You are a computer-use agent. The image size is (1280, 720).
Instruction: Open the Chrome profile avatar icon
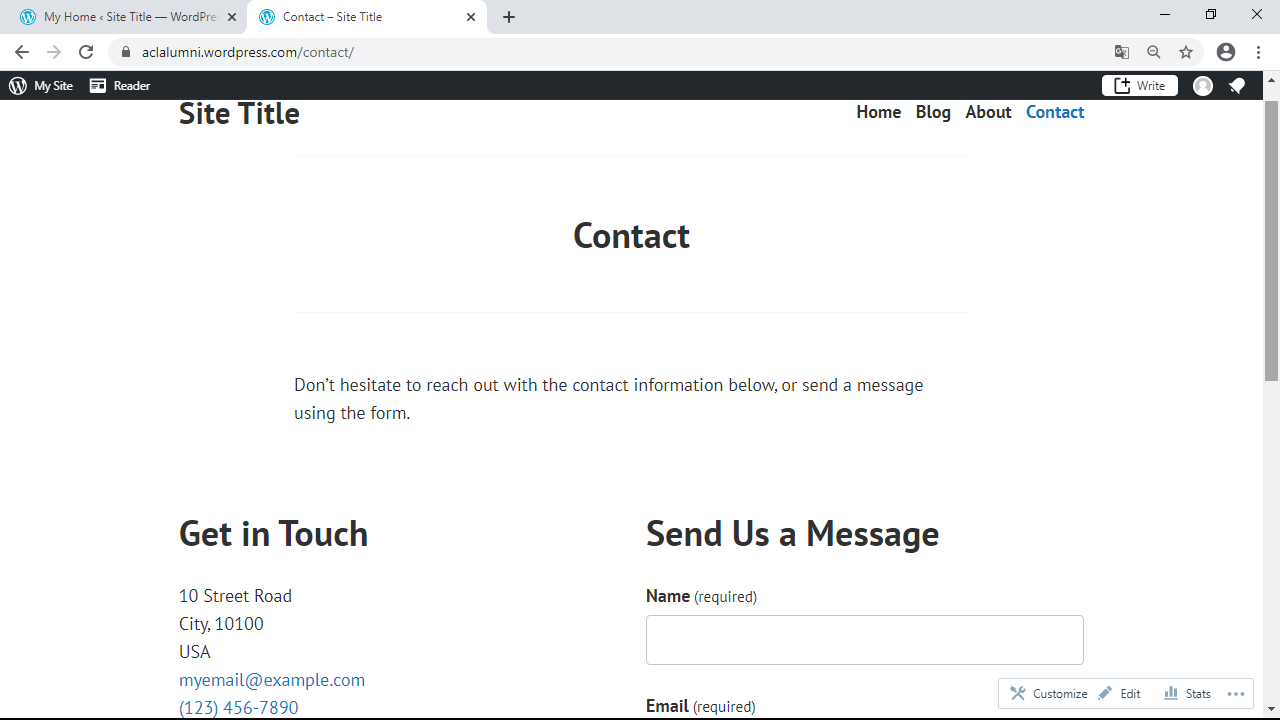pos(1226,52)
